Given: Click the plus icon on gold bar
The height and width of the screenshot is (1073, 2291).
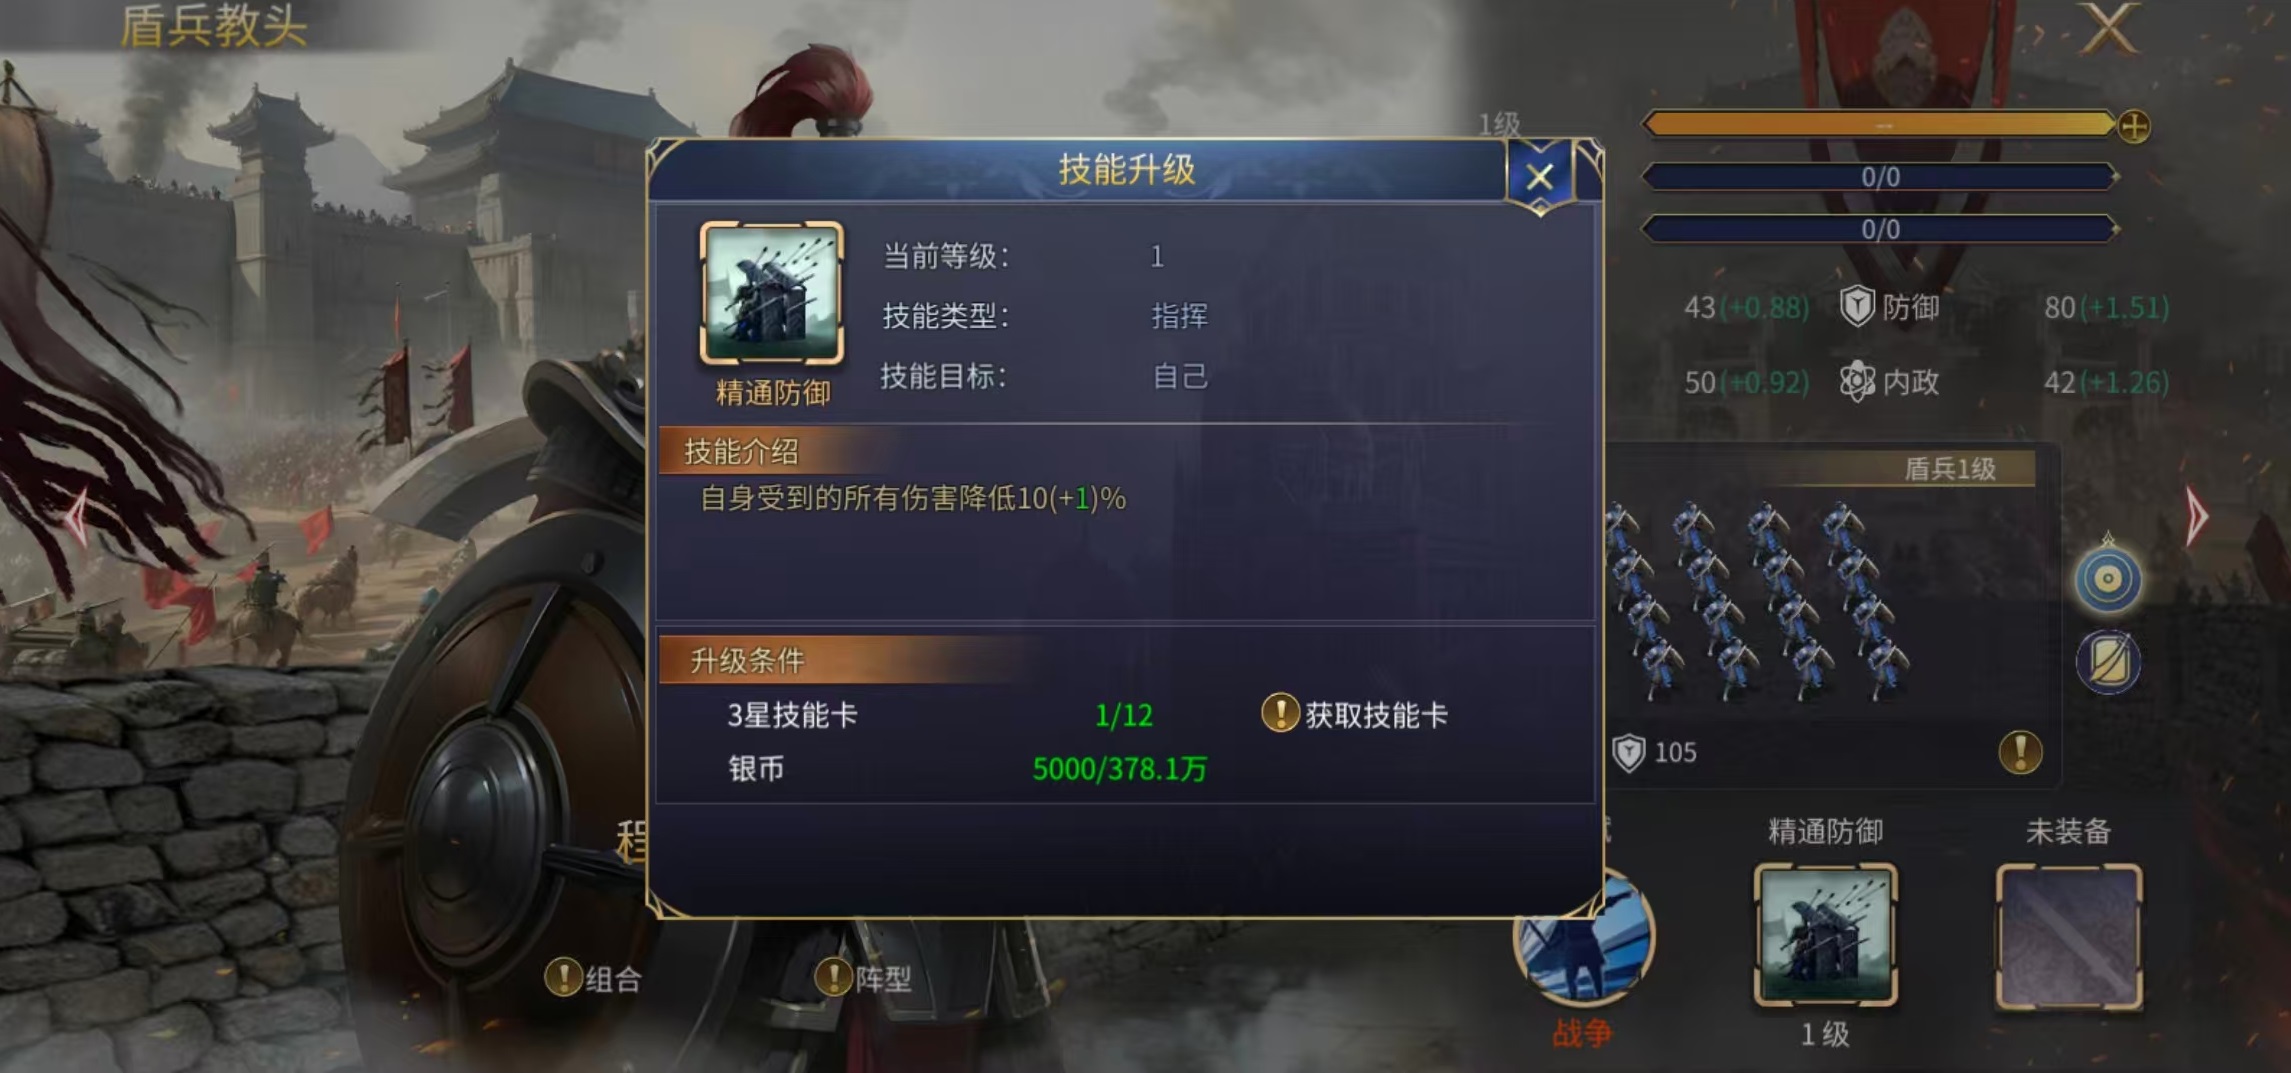Looking at the screenshot, I should point(2133,127).
